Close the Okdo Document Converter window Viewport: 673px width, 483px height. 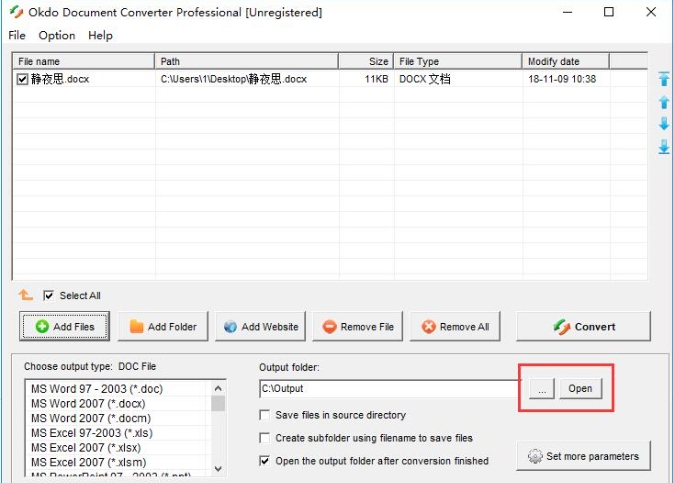tap(651, 12)
